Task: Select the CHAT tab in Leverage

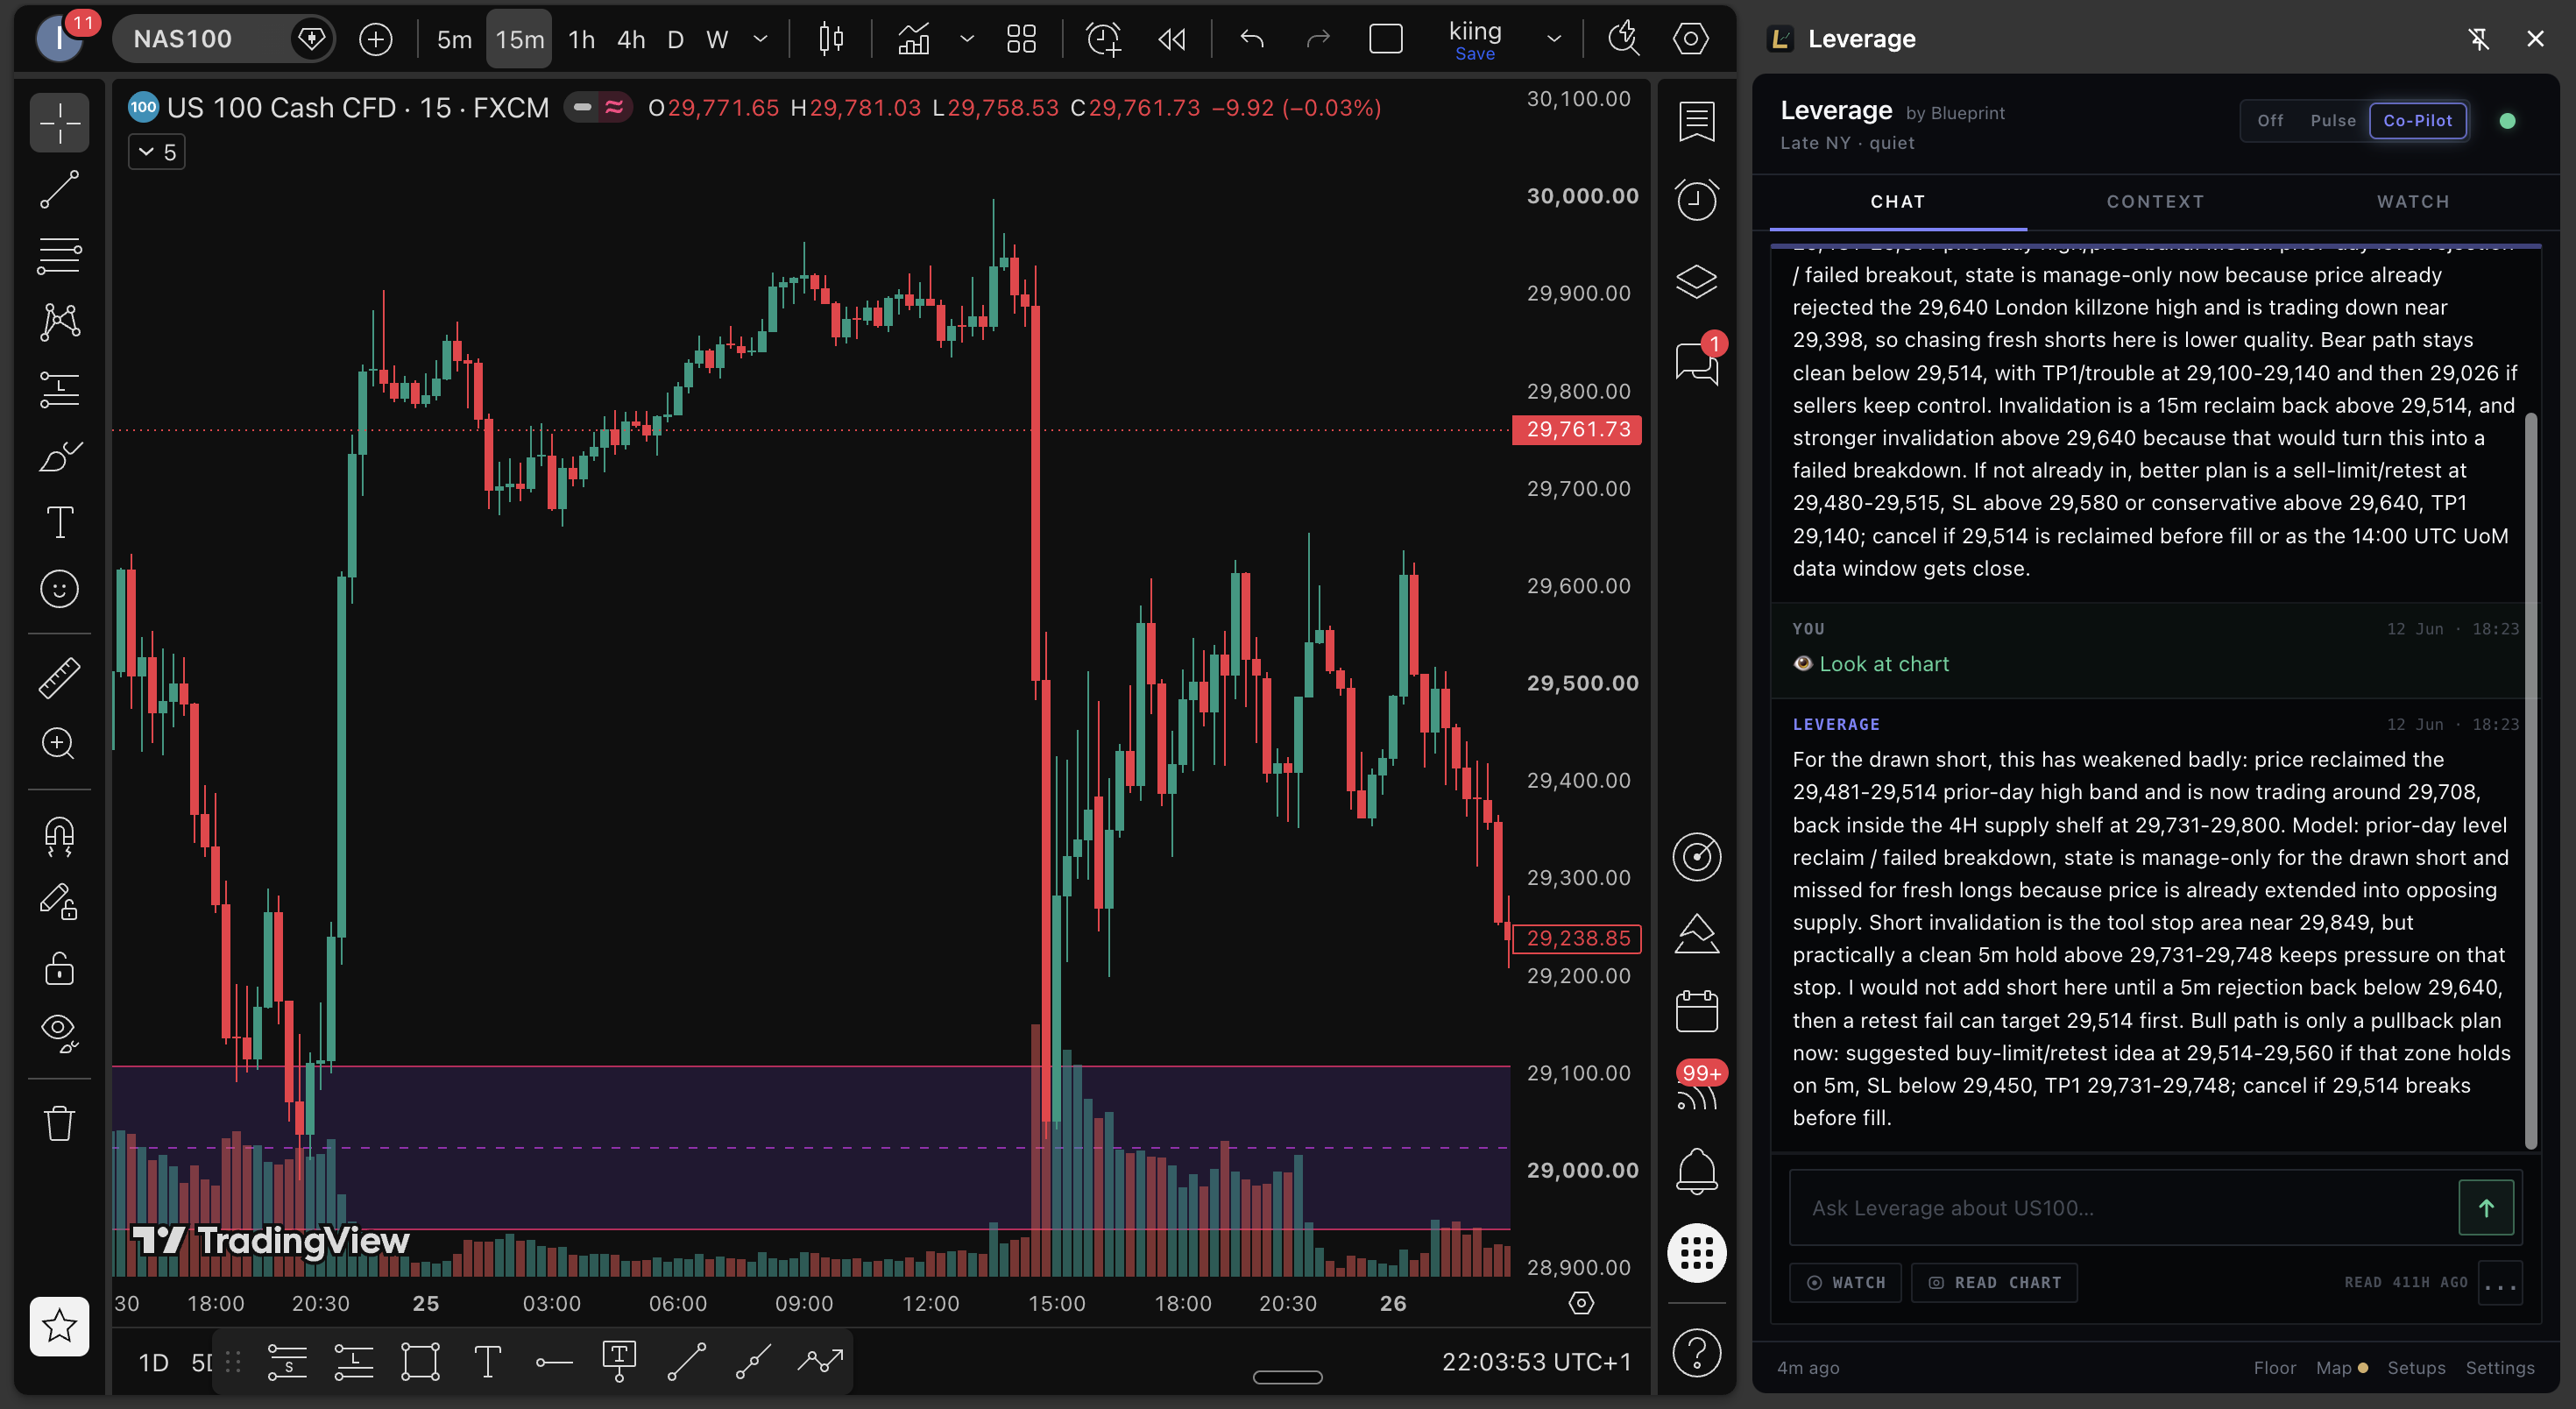Action: pyautogui.click(x=1898, y=202)
